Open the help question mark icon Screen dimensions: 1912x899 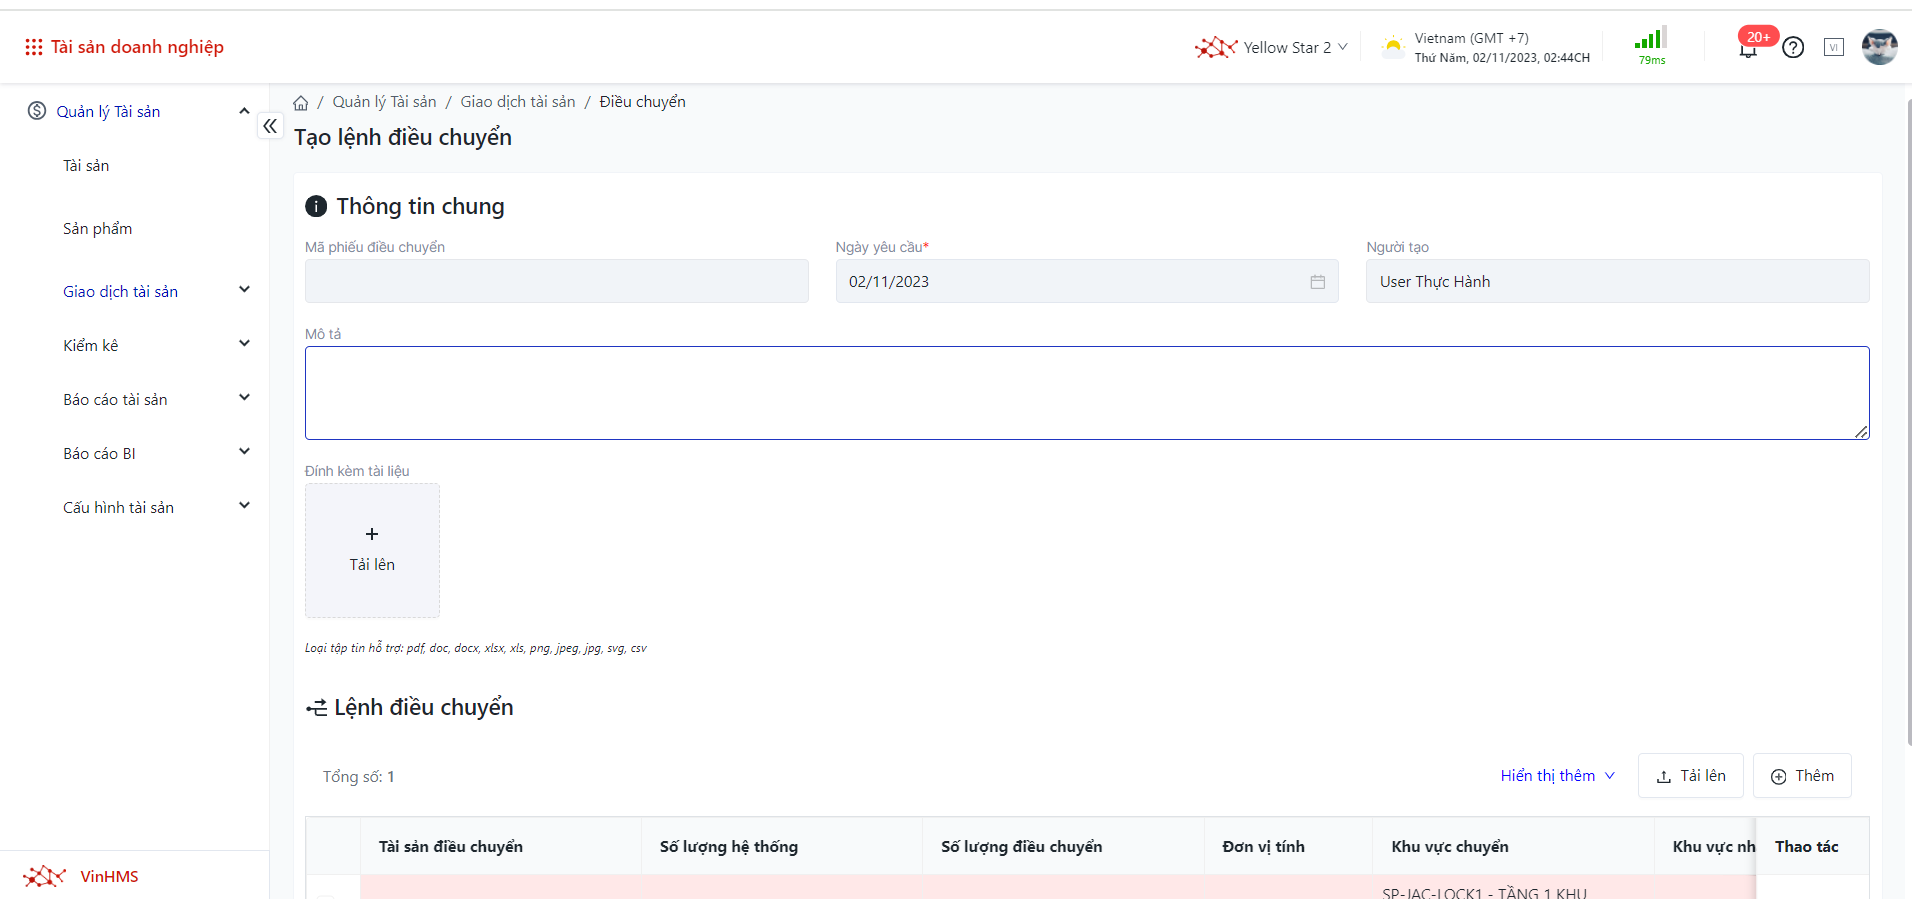click(1793, 48)
